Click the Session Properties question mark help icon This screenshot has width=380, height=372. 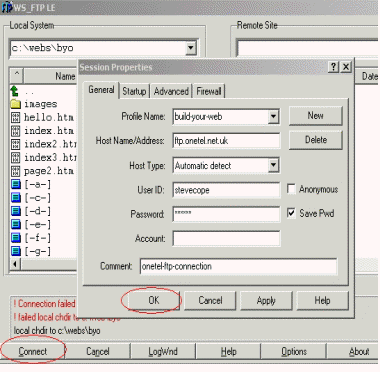click(x=333, y=67)
